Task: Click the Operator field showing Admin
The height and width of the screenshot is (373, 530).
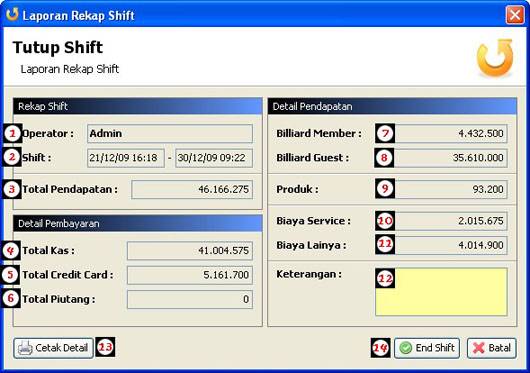Action: pyautogui.click(x=170, y=133)
